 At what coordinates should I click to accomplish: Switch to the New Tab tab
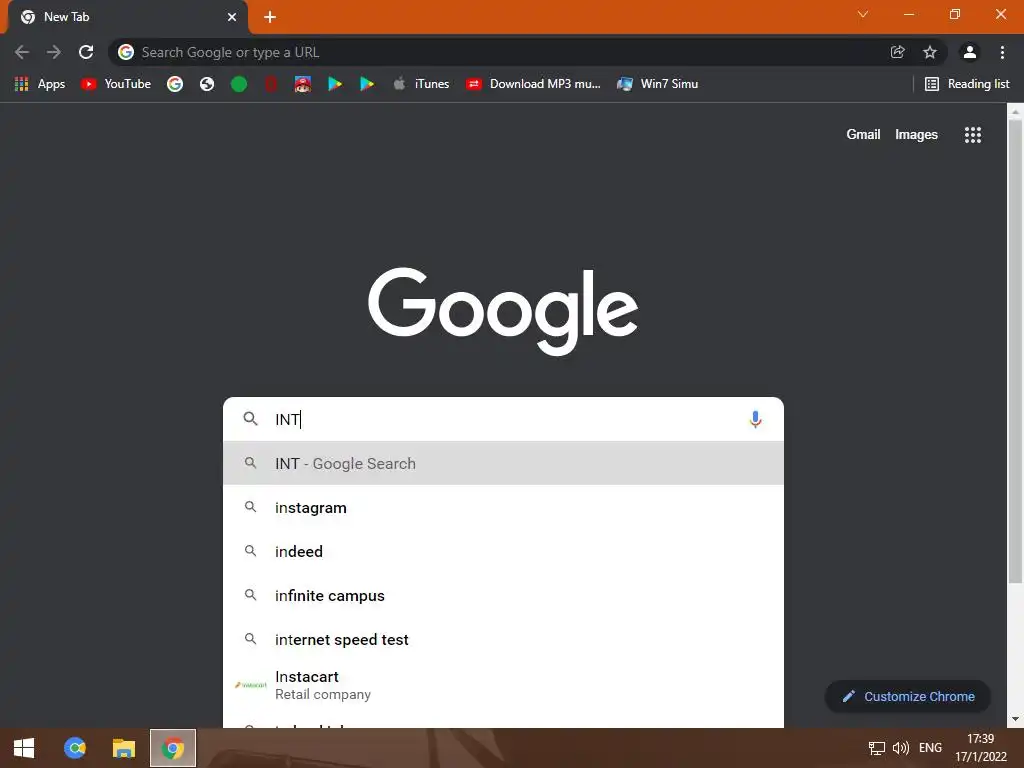(x=127, y=17)
